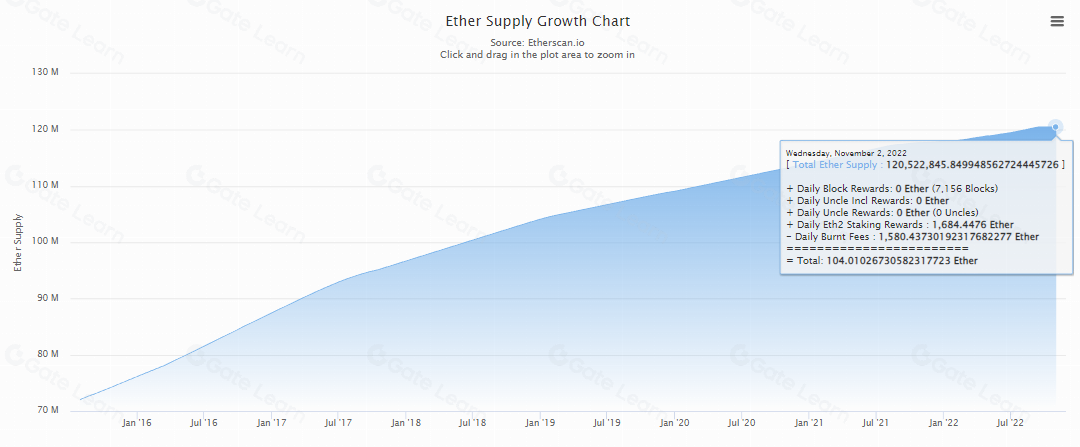Click the "Daily Burnt Fees" line in tooltip
The image size is (1080, 447).
tap(913, 237)
